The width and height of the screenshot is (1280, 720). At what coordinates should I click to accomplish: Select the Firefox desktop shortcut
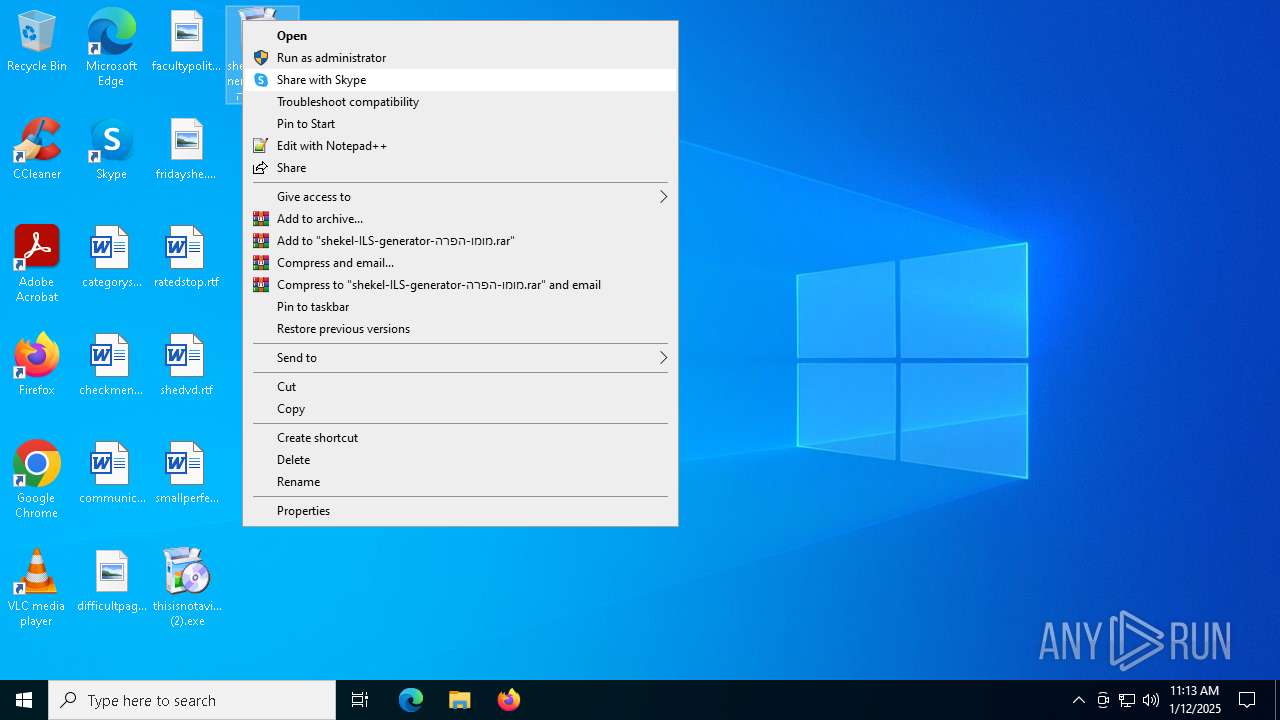(x=37, y=366)
